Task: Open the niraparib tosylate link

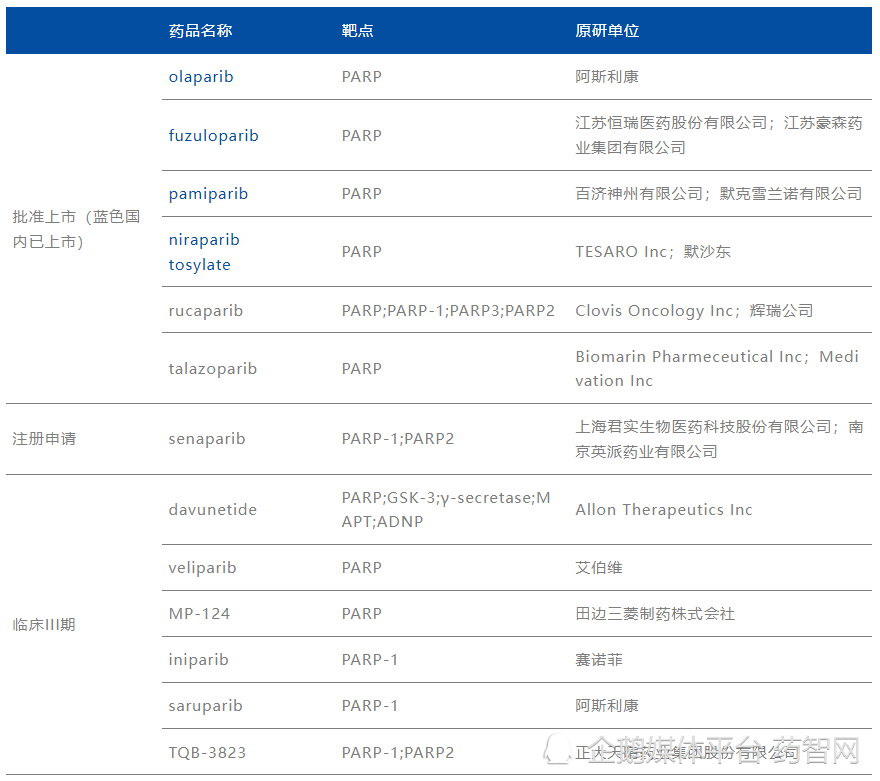Action: click(204, 252)
